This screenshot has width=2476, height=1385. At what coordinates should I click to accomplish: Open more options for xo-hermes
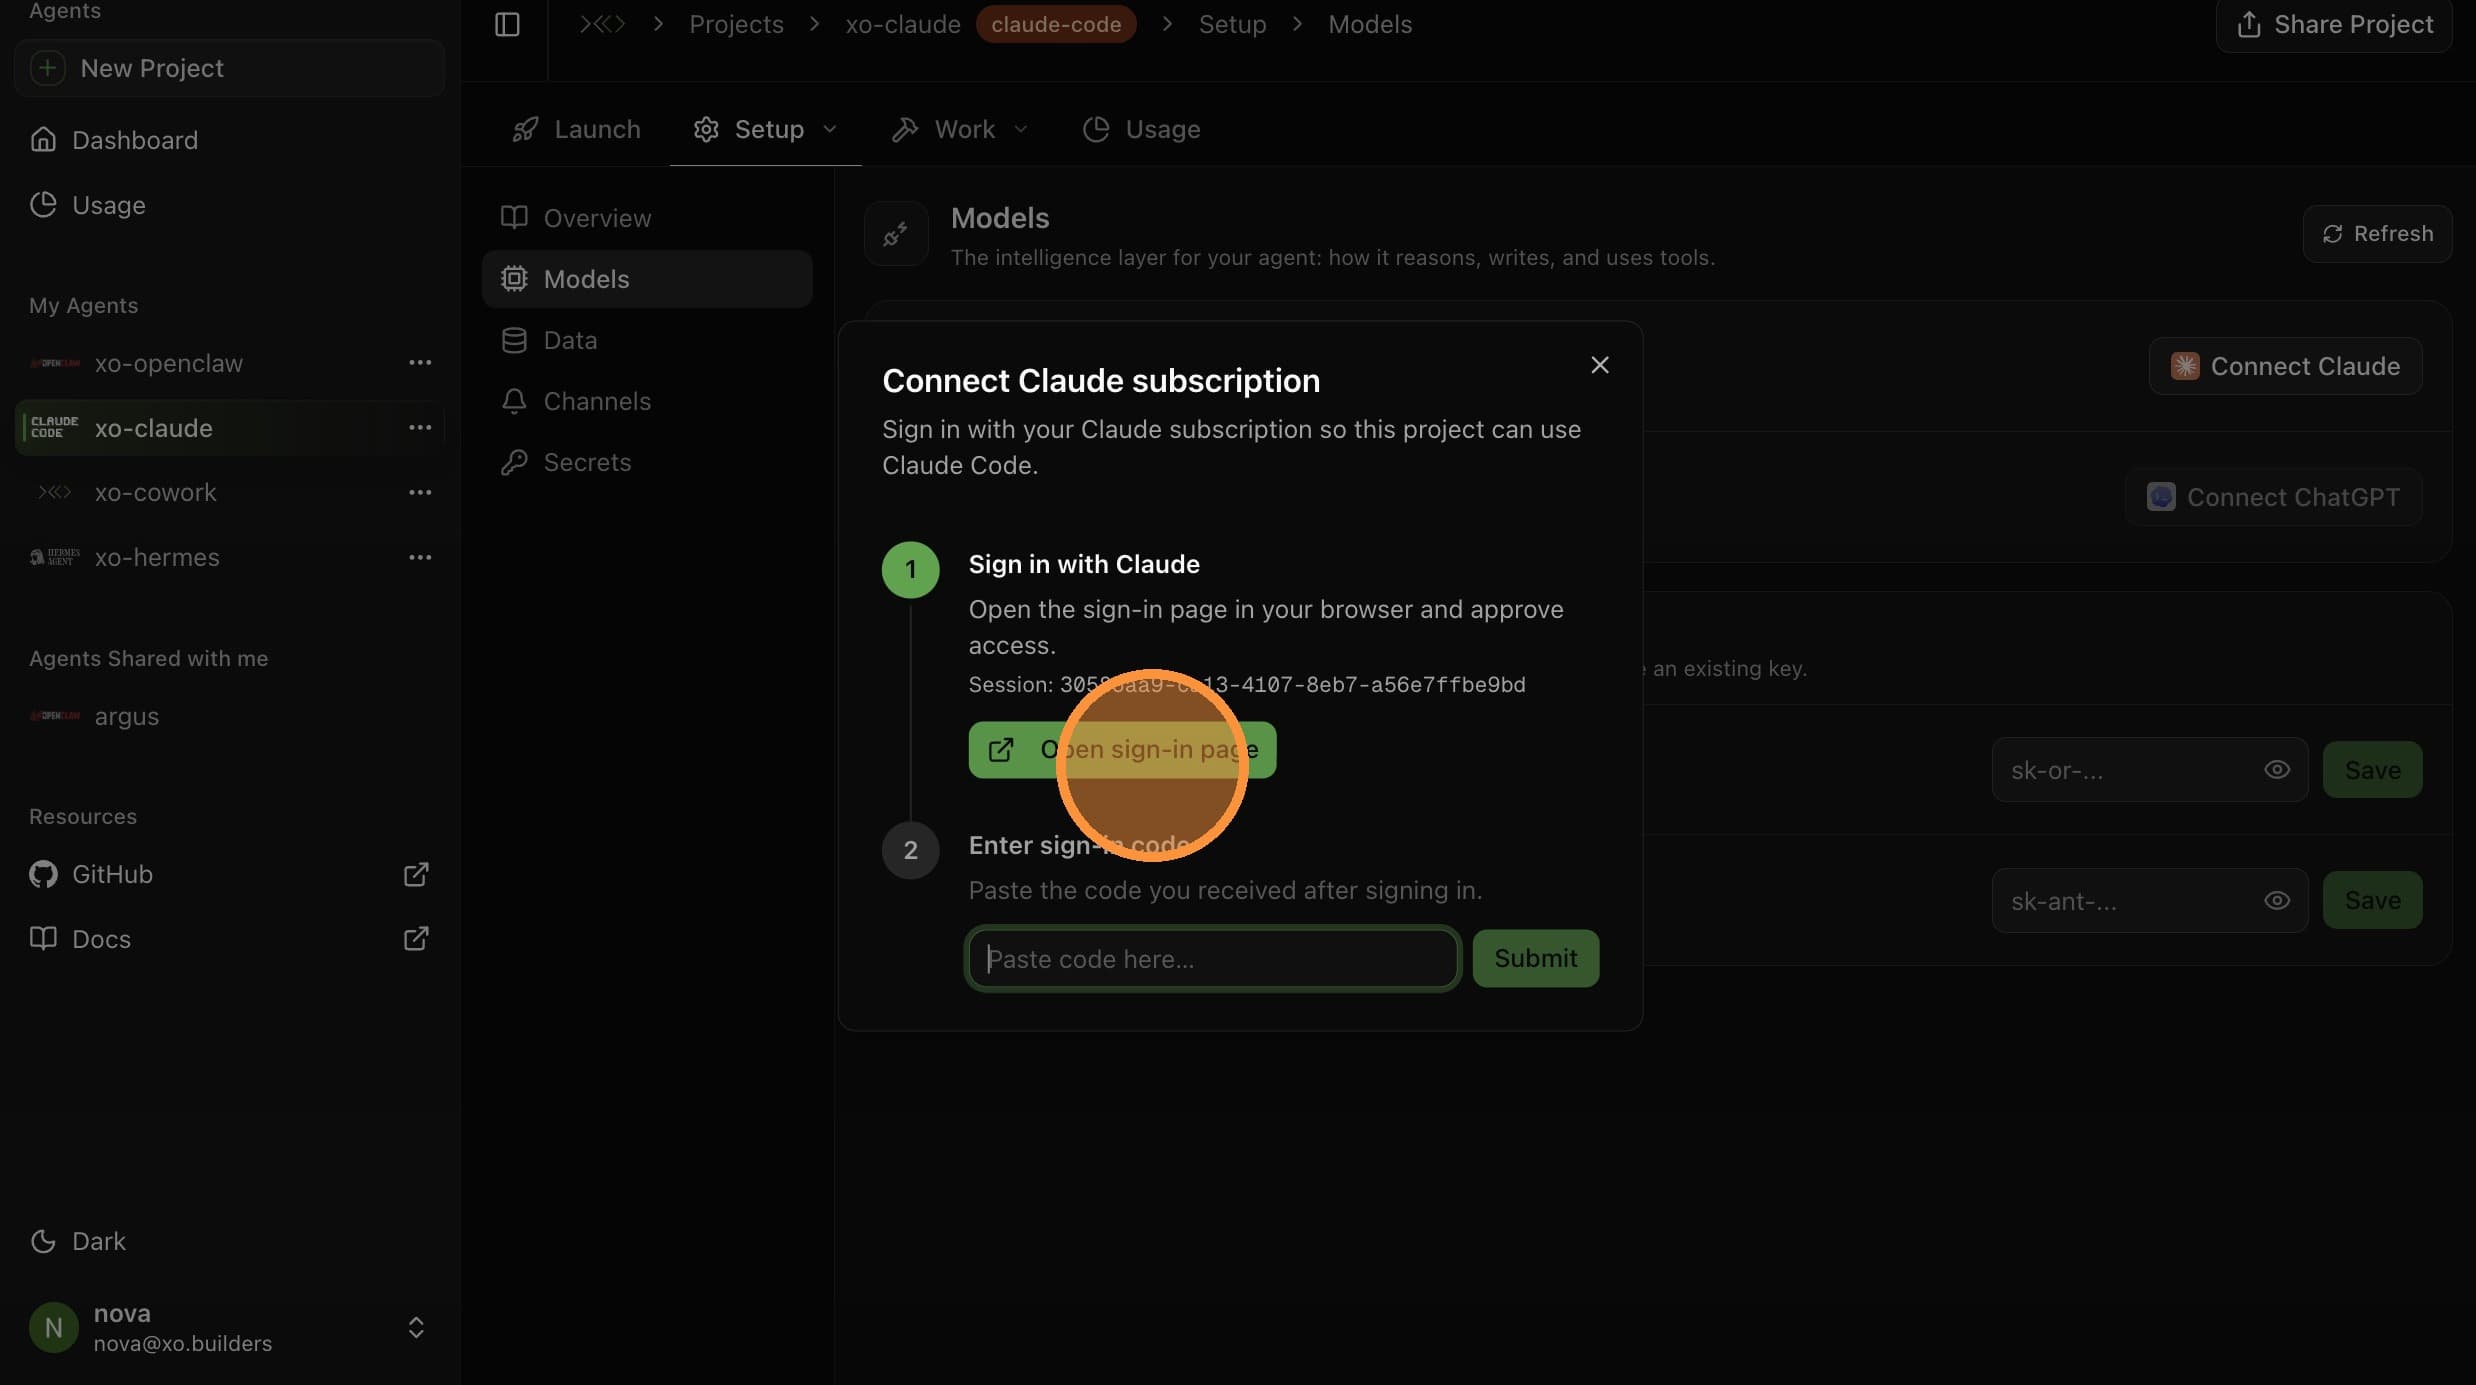[420, 557]
